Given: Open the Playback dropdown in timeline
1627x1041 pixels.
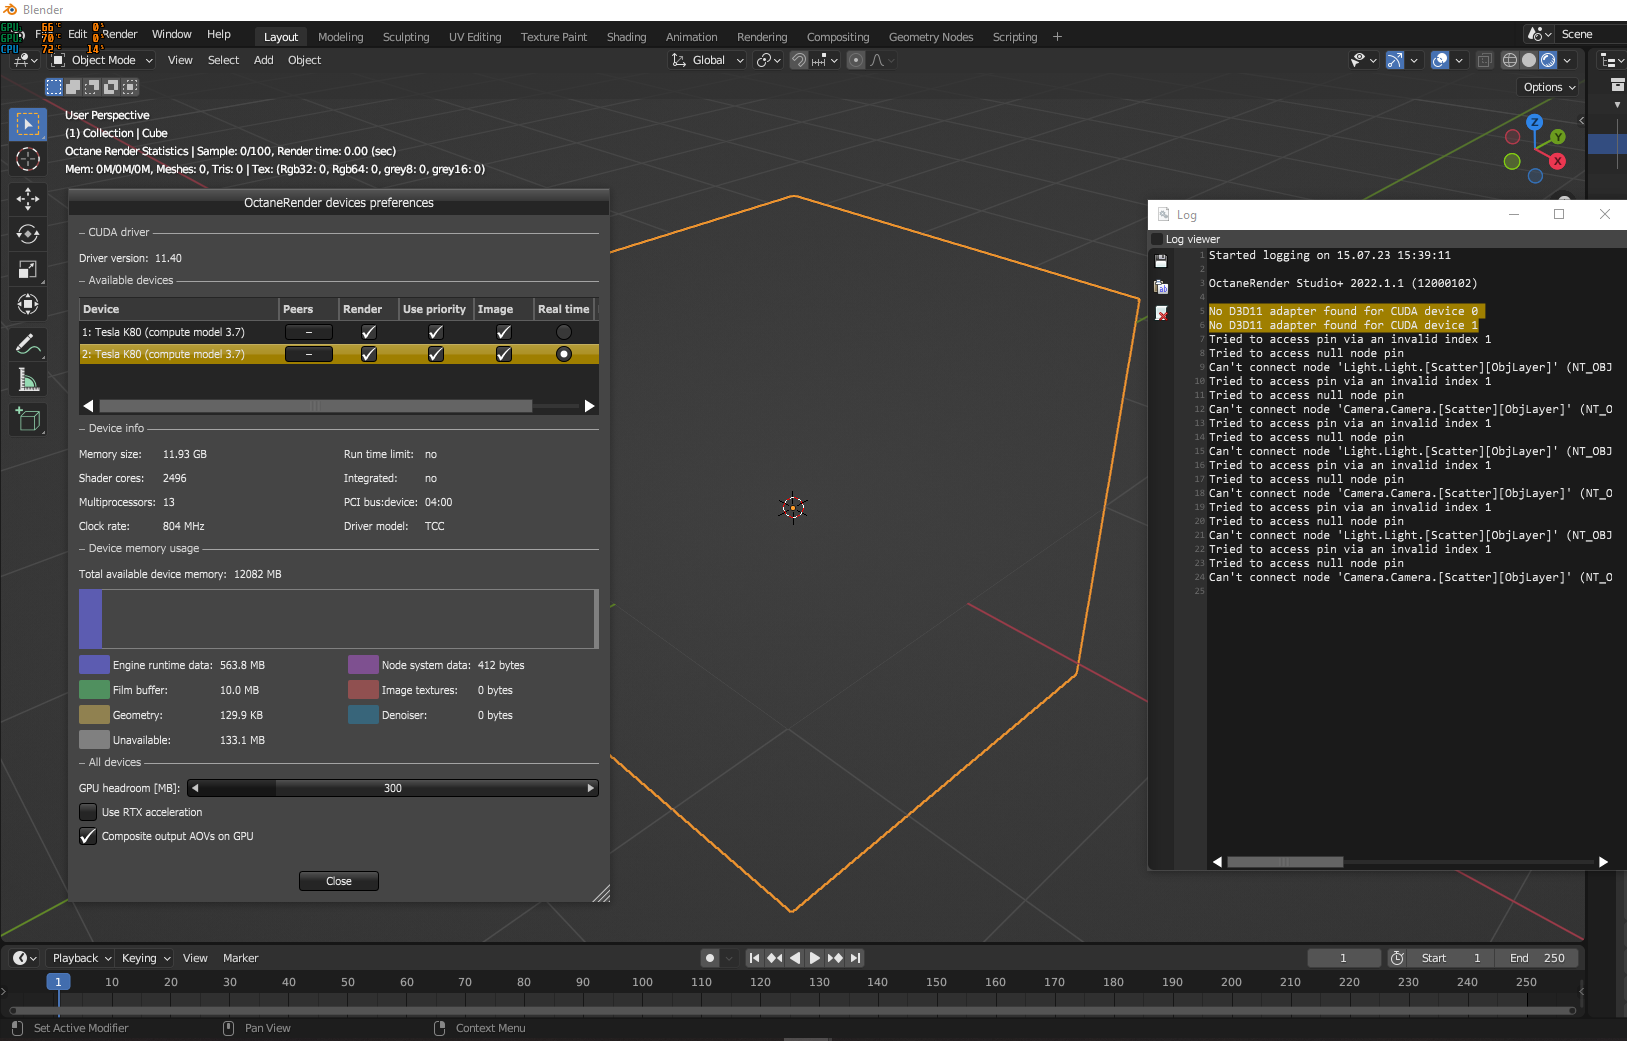Looking at the screenshot, I should (82, 958).
